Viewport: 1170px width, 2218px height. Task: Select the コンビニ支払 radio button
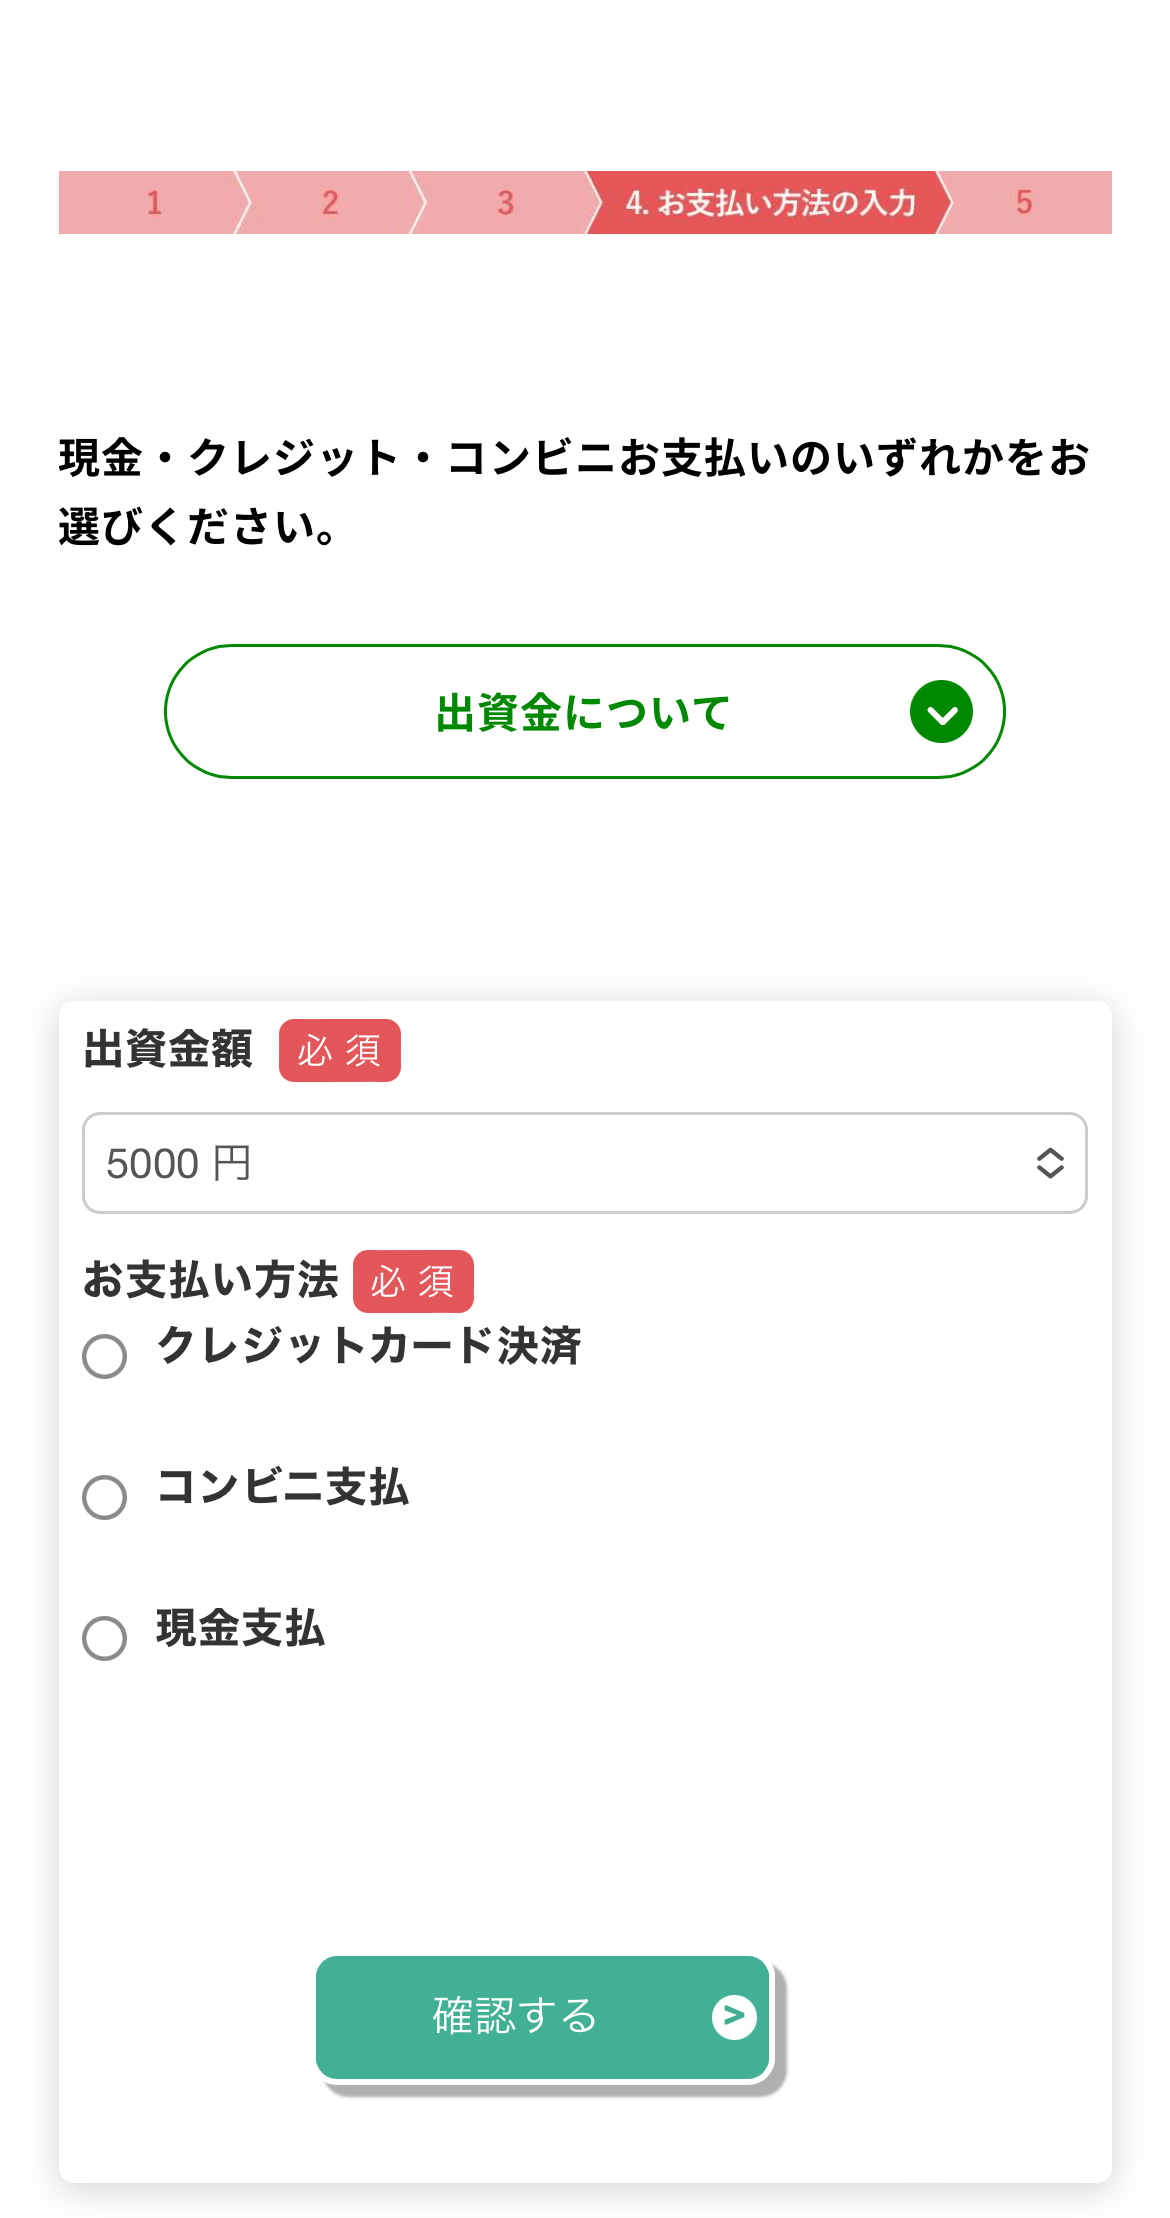[x=105, y=1497]
